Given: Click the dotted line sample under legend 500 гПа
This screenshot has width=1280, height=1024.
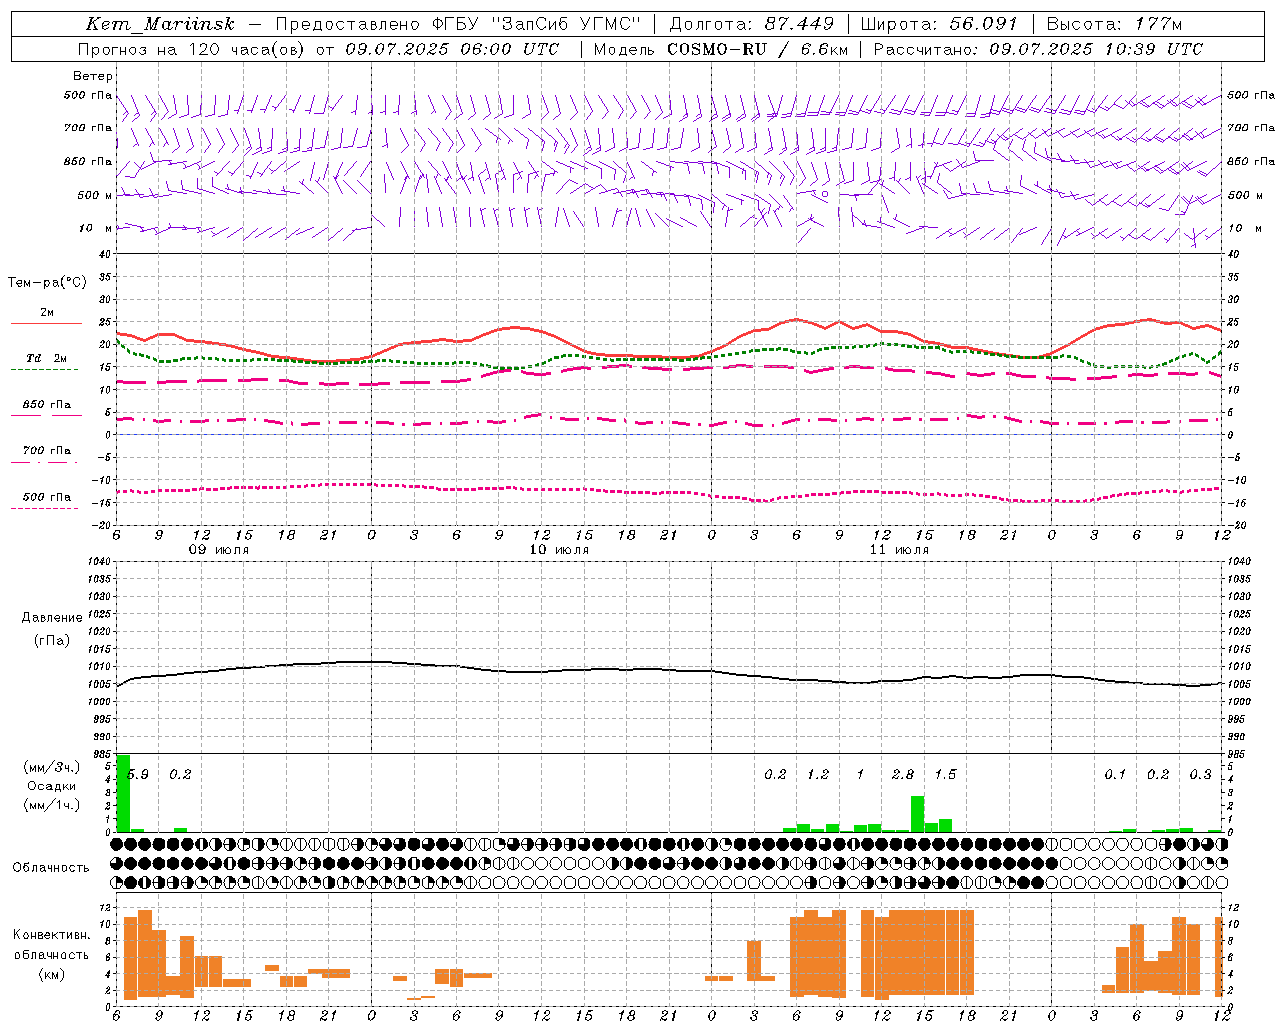Looking at the screenshot, I should tap(44, 508).
